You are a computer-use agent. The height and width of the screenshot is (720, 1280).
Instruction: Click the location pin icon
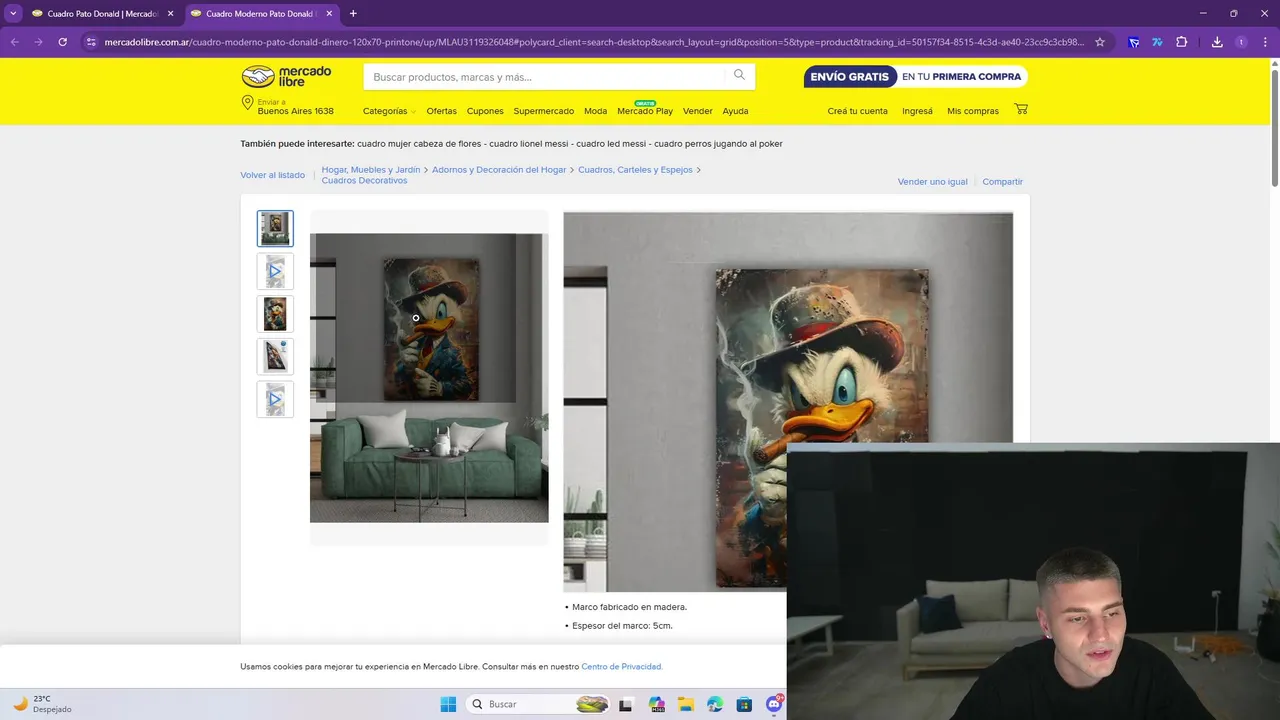247,104
